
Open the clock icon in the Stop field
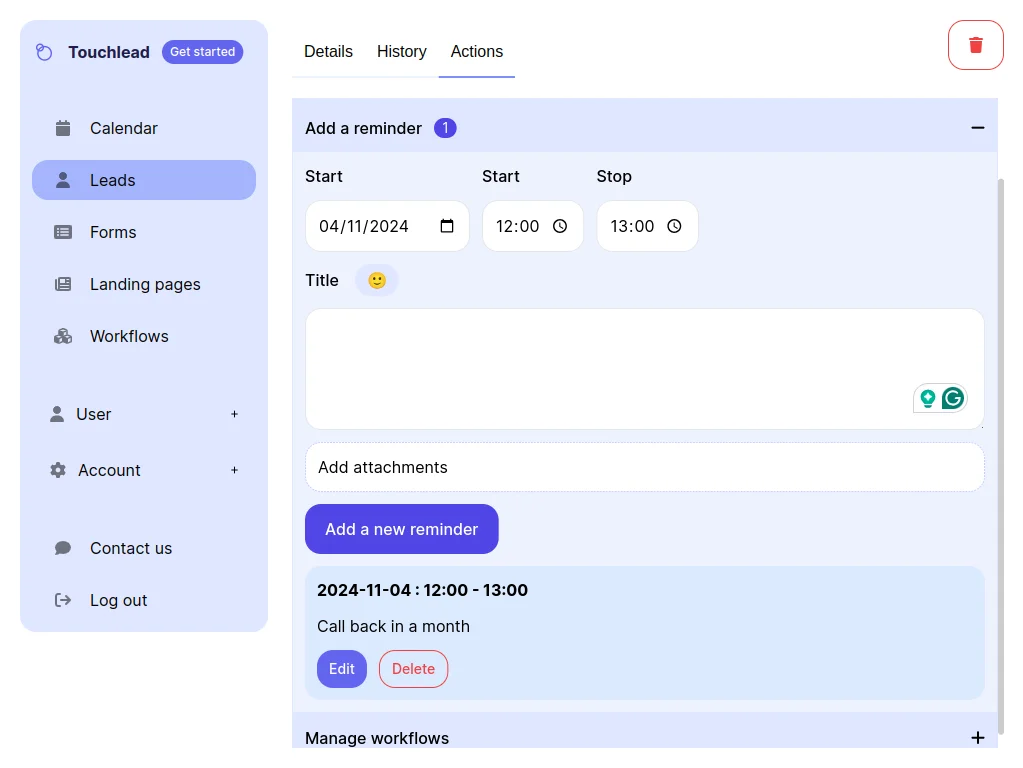click(674, 226)
